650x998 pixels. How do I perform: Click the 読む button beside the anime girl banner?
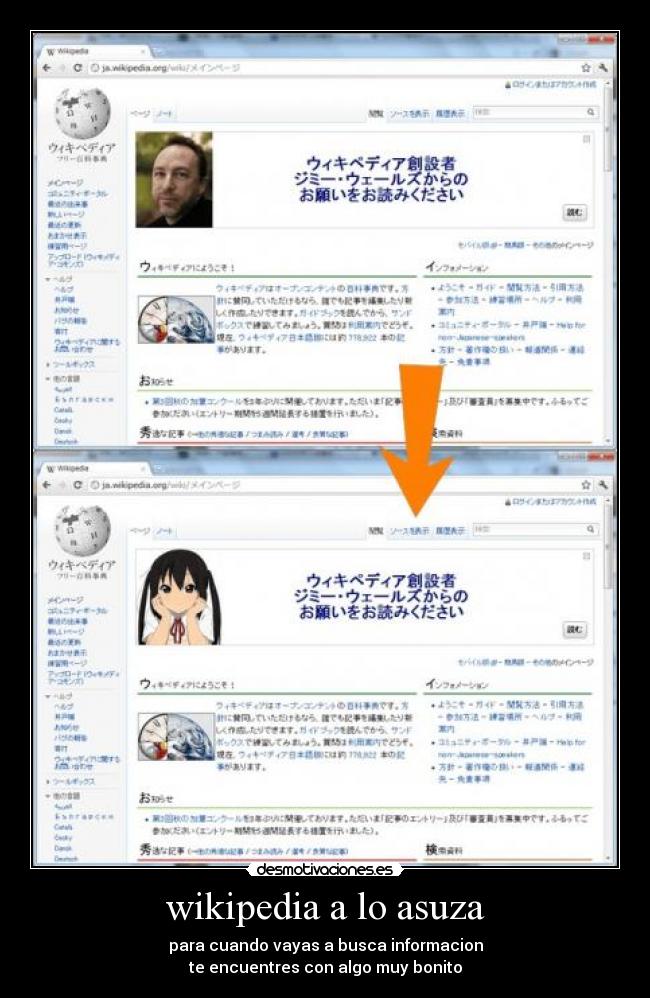click(574, 629)
